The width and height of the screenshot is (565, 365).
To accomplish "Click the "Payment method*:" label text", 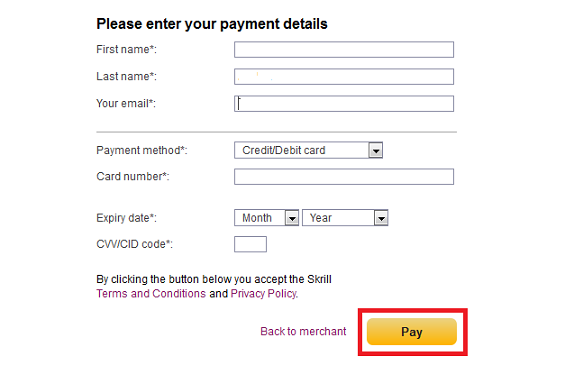I will (142, 150).
